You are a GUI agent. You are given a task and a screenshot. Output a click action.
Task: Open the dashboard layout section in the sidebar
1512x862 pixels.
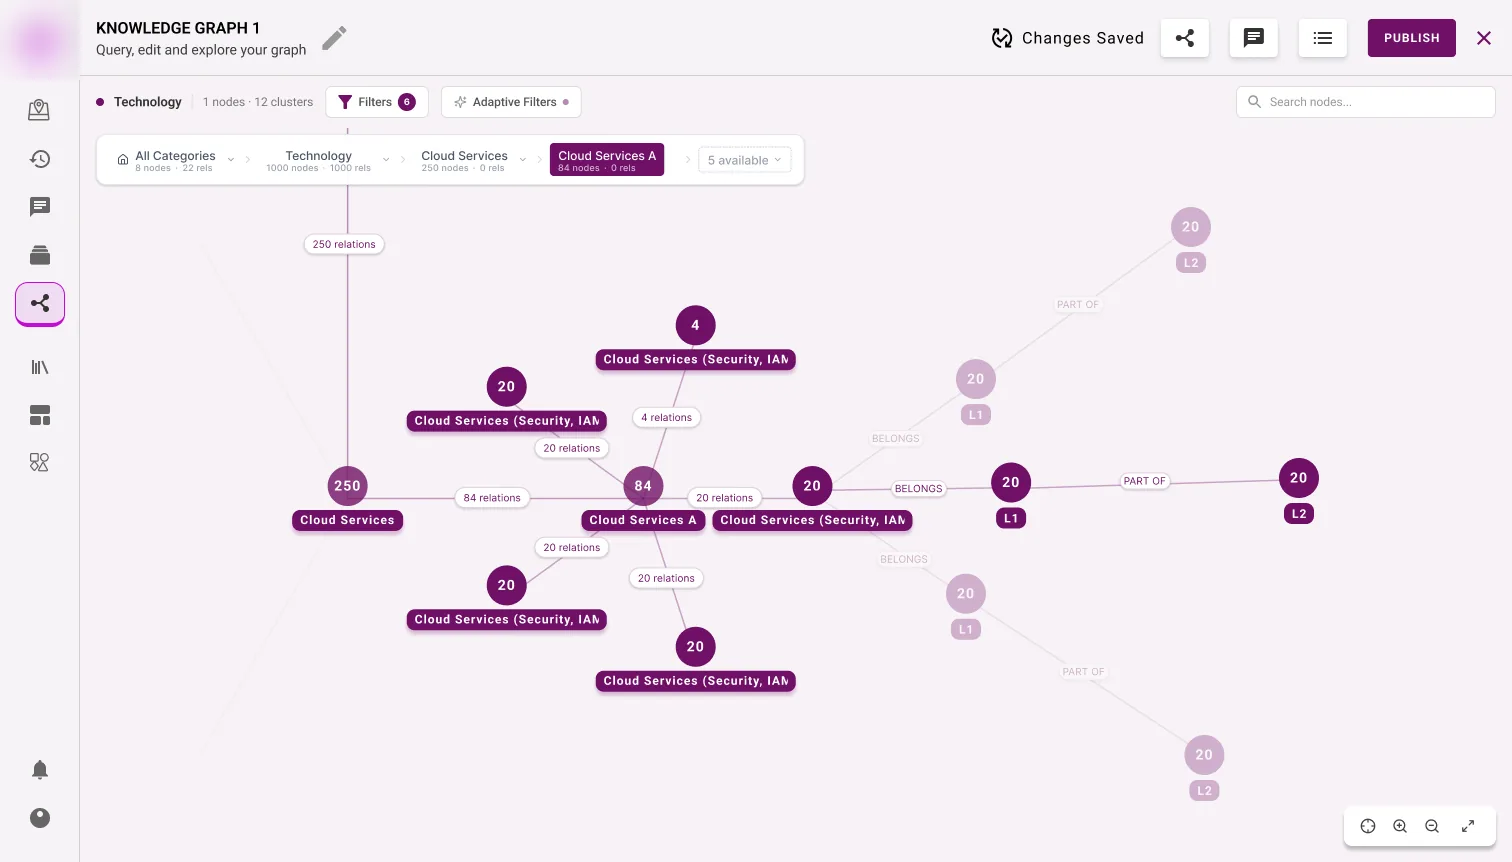(x=39, y=415)
